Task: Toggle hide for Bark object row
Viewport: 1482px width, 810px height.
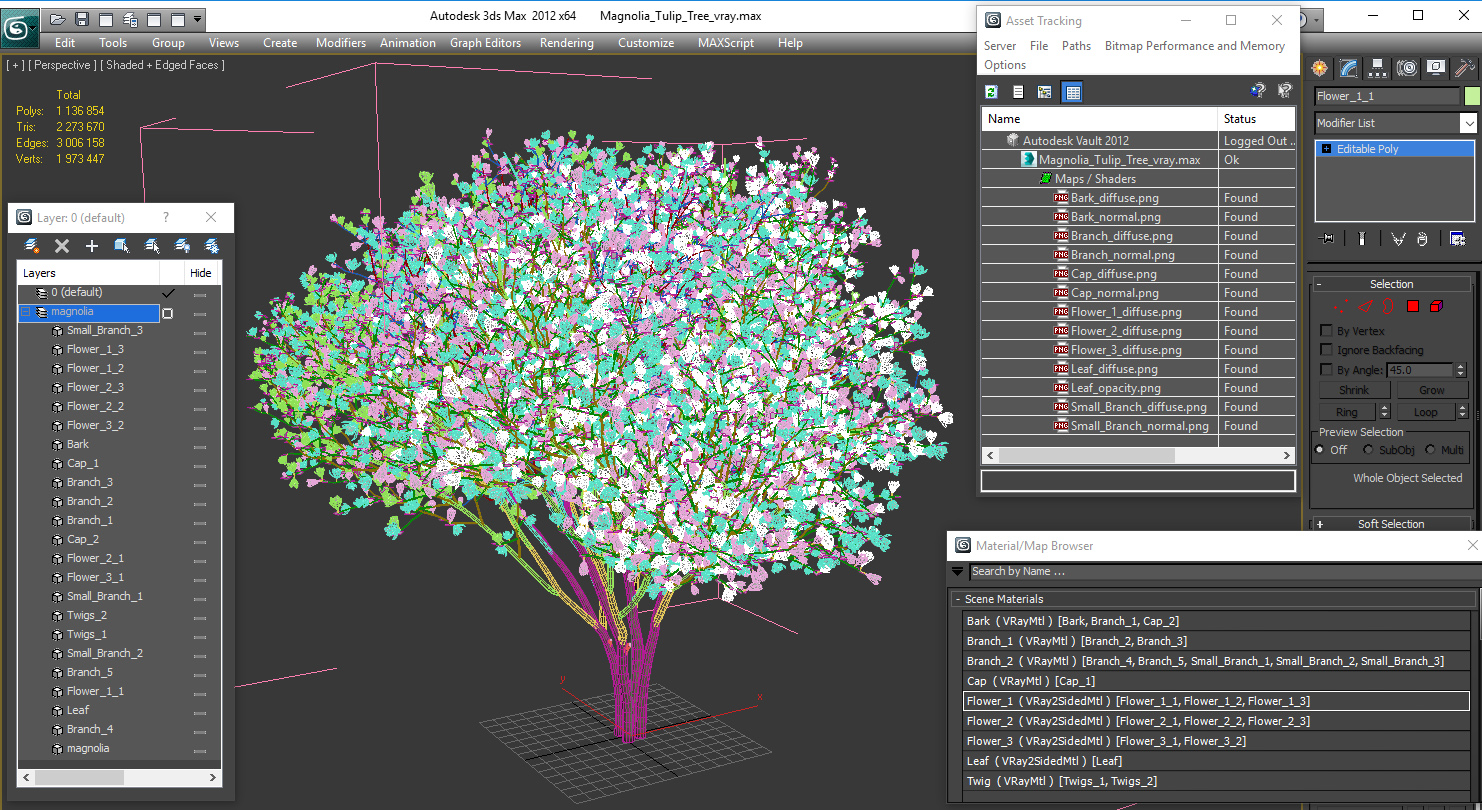Action: click(x=200, y=446)
